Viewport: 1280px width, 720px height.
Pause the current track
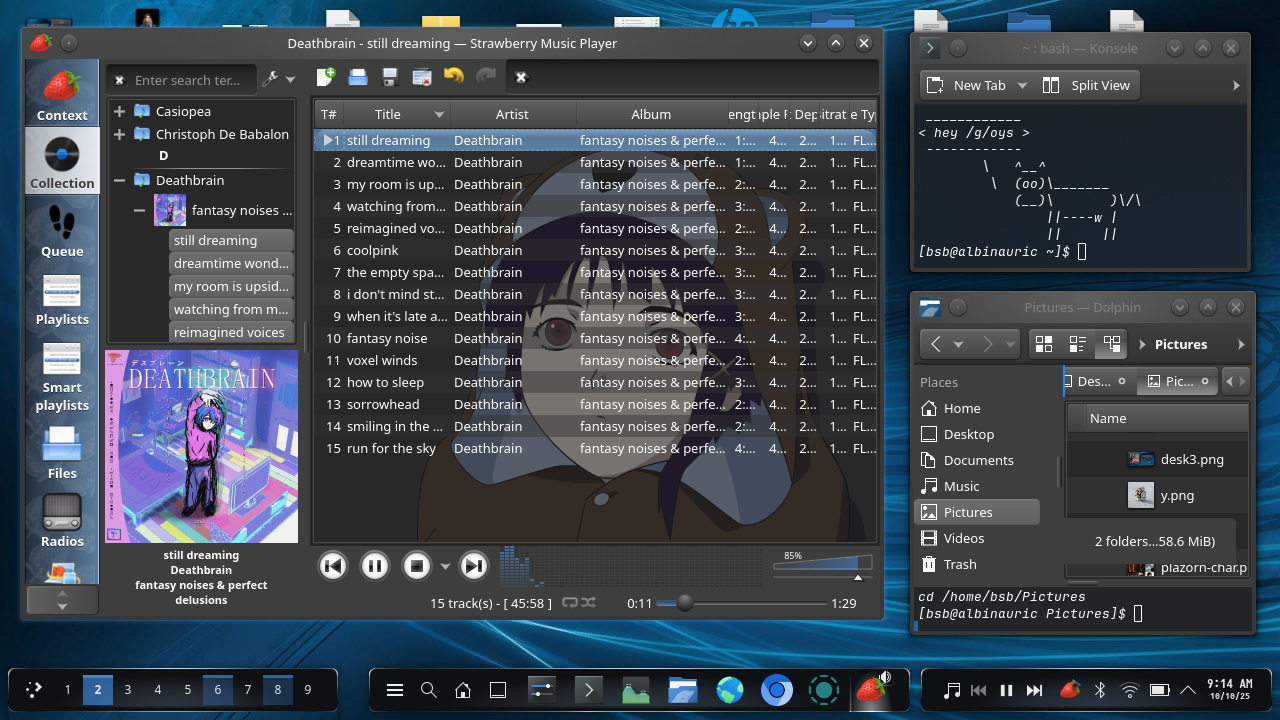(374, 566)
